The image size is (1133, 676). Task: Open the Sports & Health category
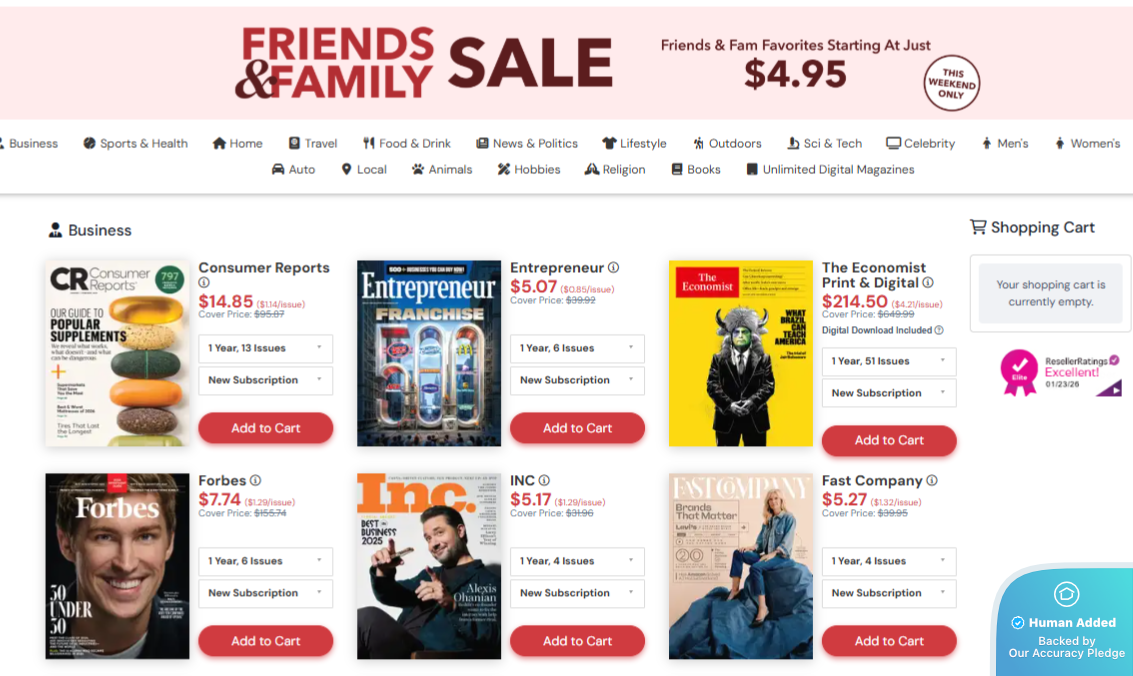coord(136,143)
